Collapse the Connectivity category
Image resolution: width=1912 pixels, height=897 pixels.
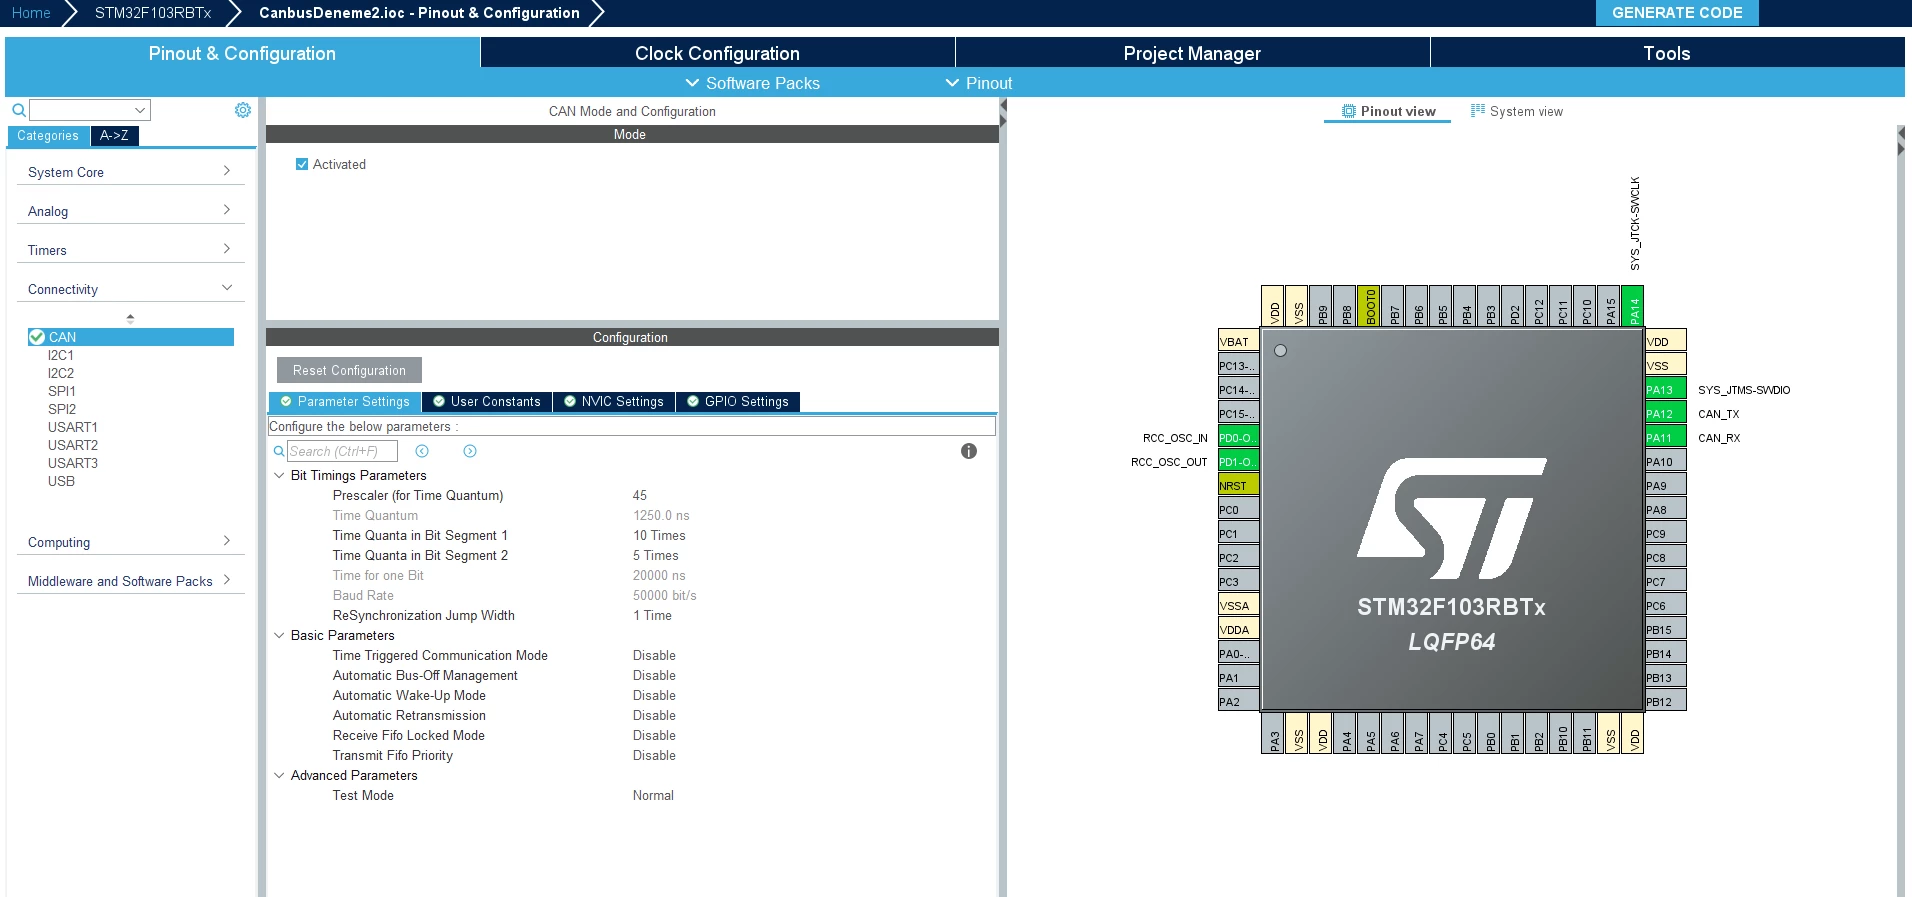pos(130,289)
